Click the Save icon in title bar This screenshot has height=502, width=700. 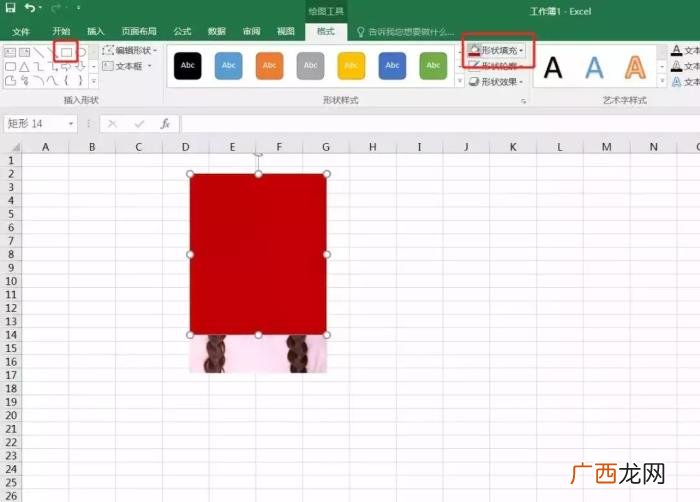point(10,7)
